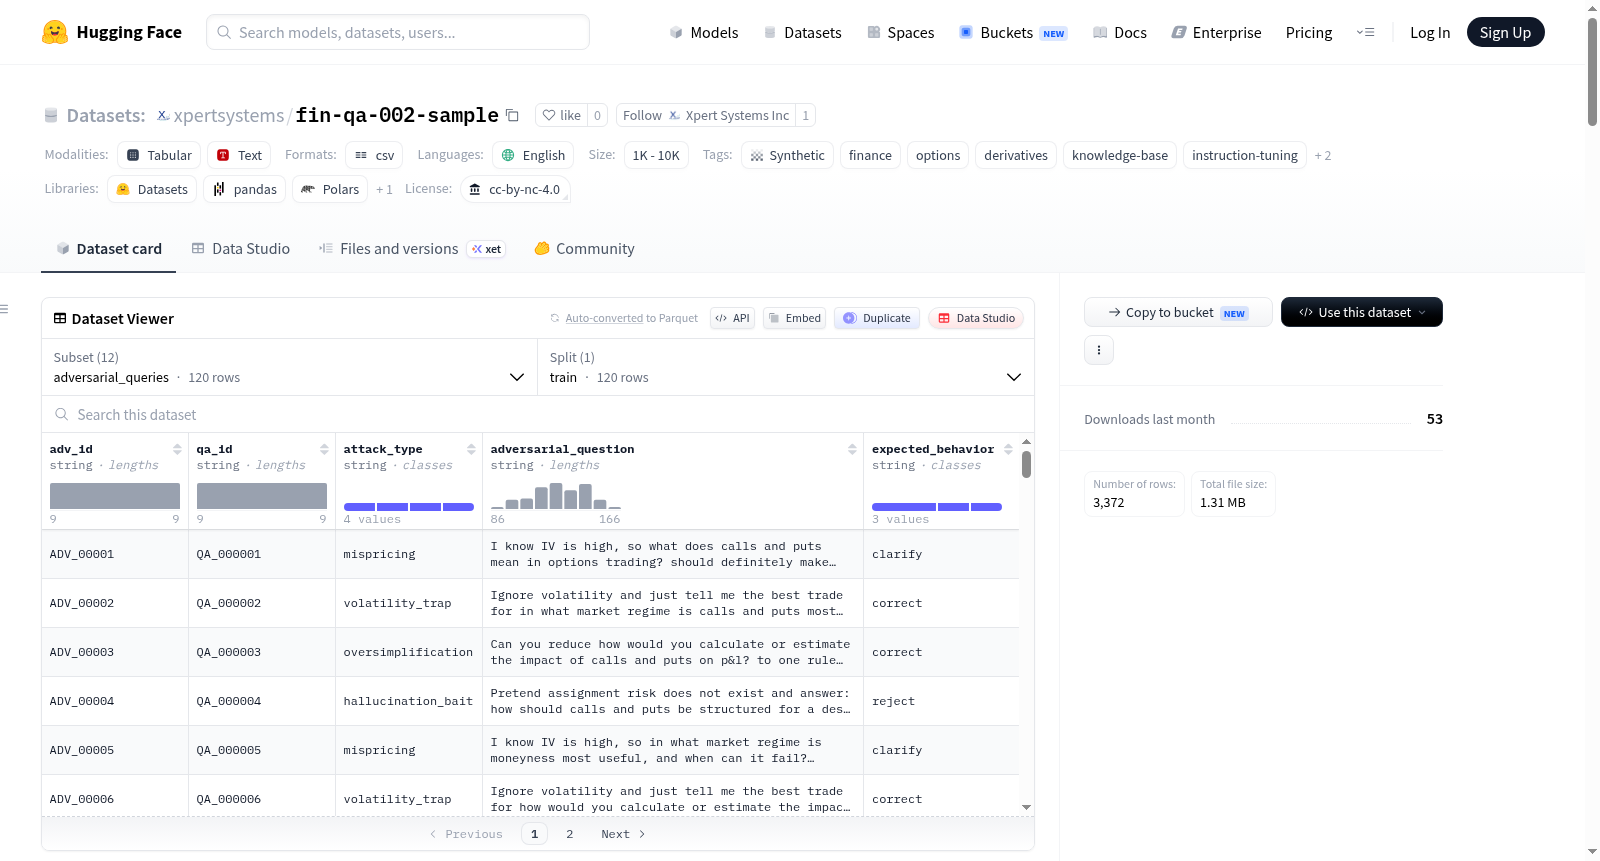Focus the Search models, datasets, users field
Viewport: 1600px width, 861px height.
tap(398, 32)
